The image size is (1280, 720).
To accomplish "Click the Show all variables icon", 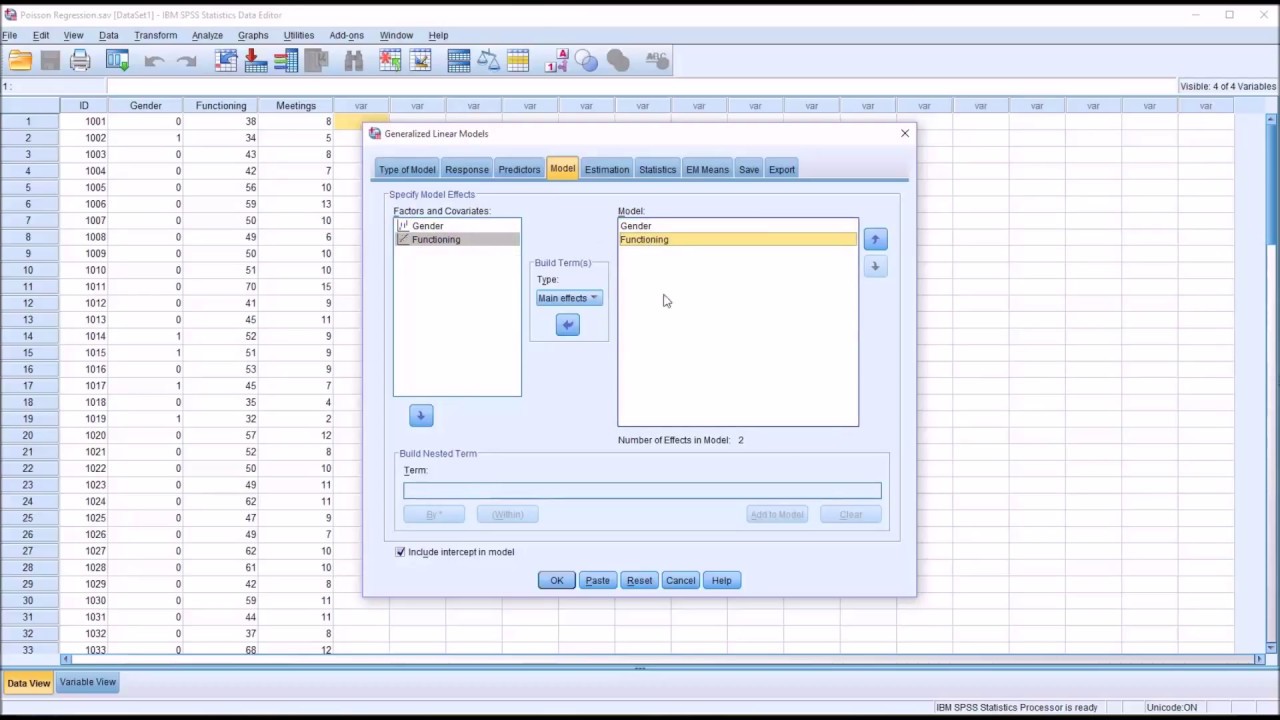I will click(618, 61).
